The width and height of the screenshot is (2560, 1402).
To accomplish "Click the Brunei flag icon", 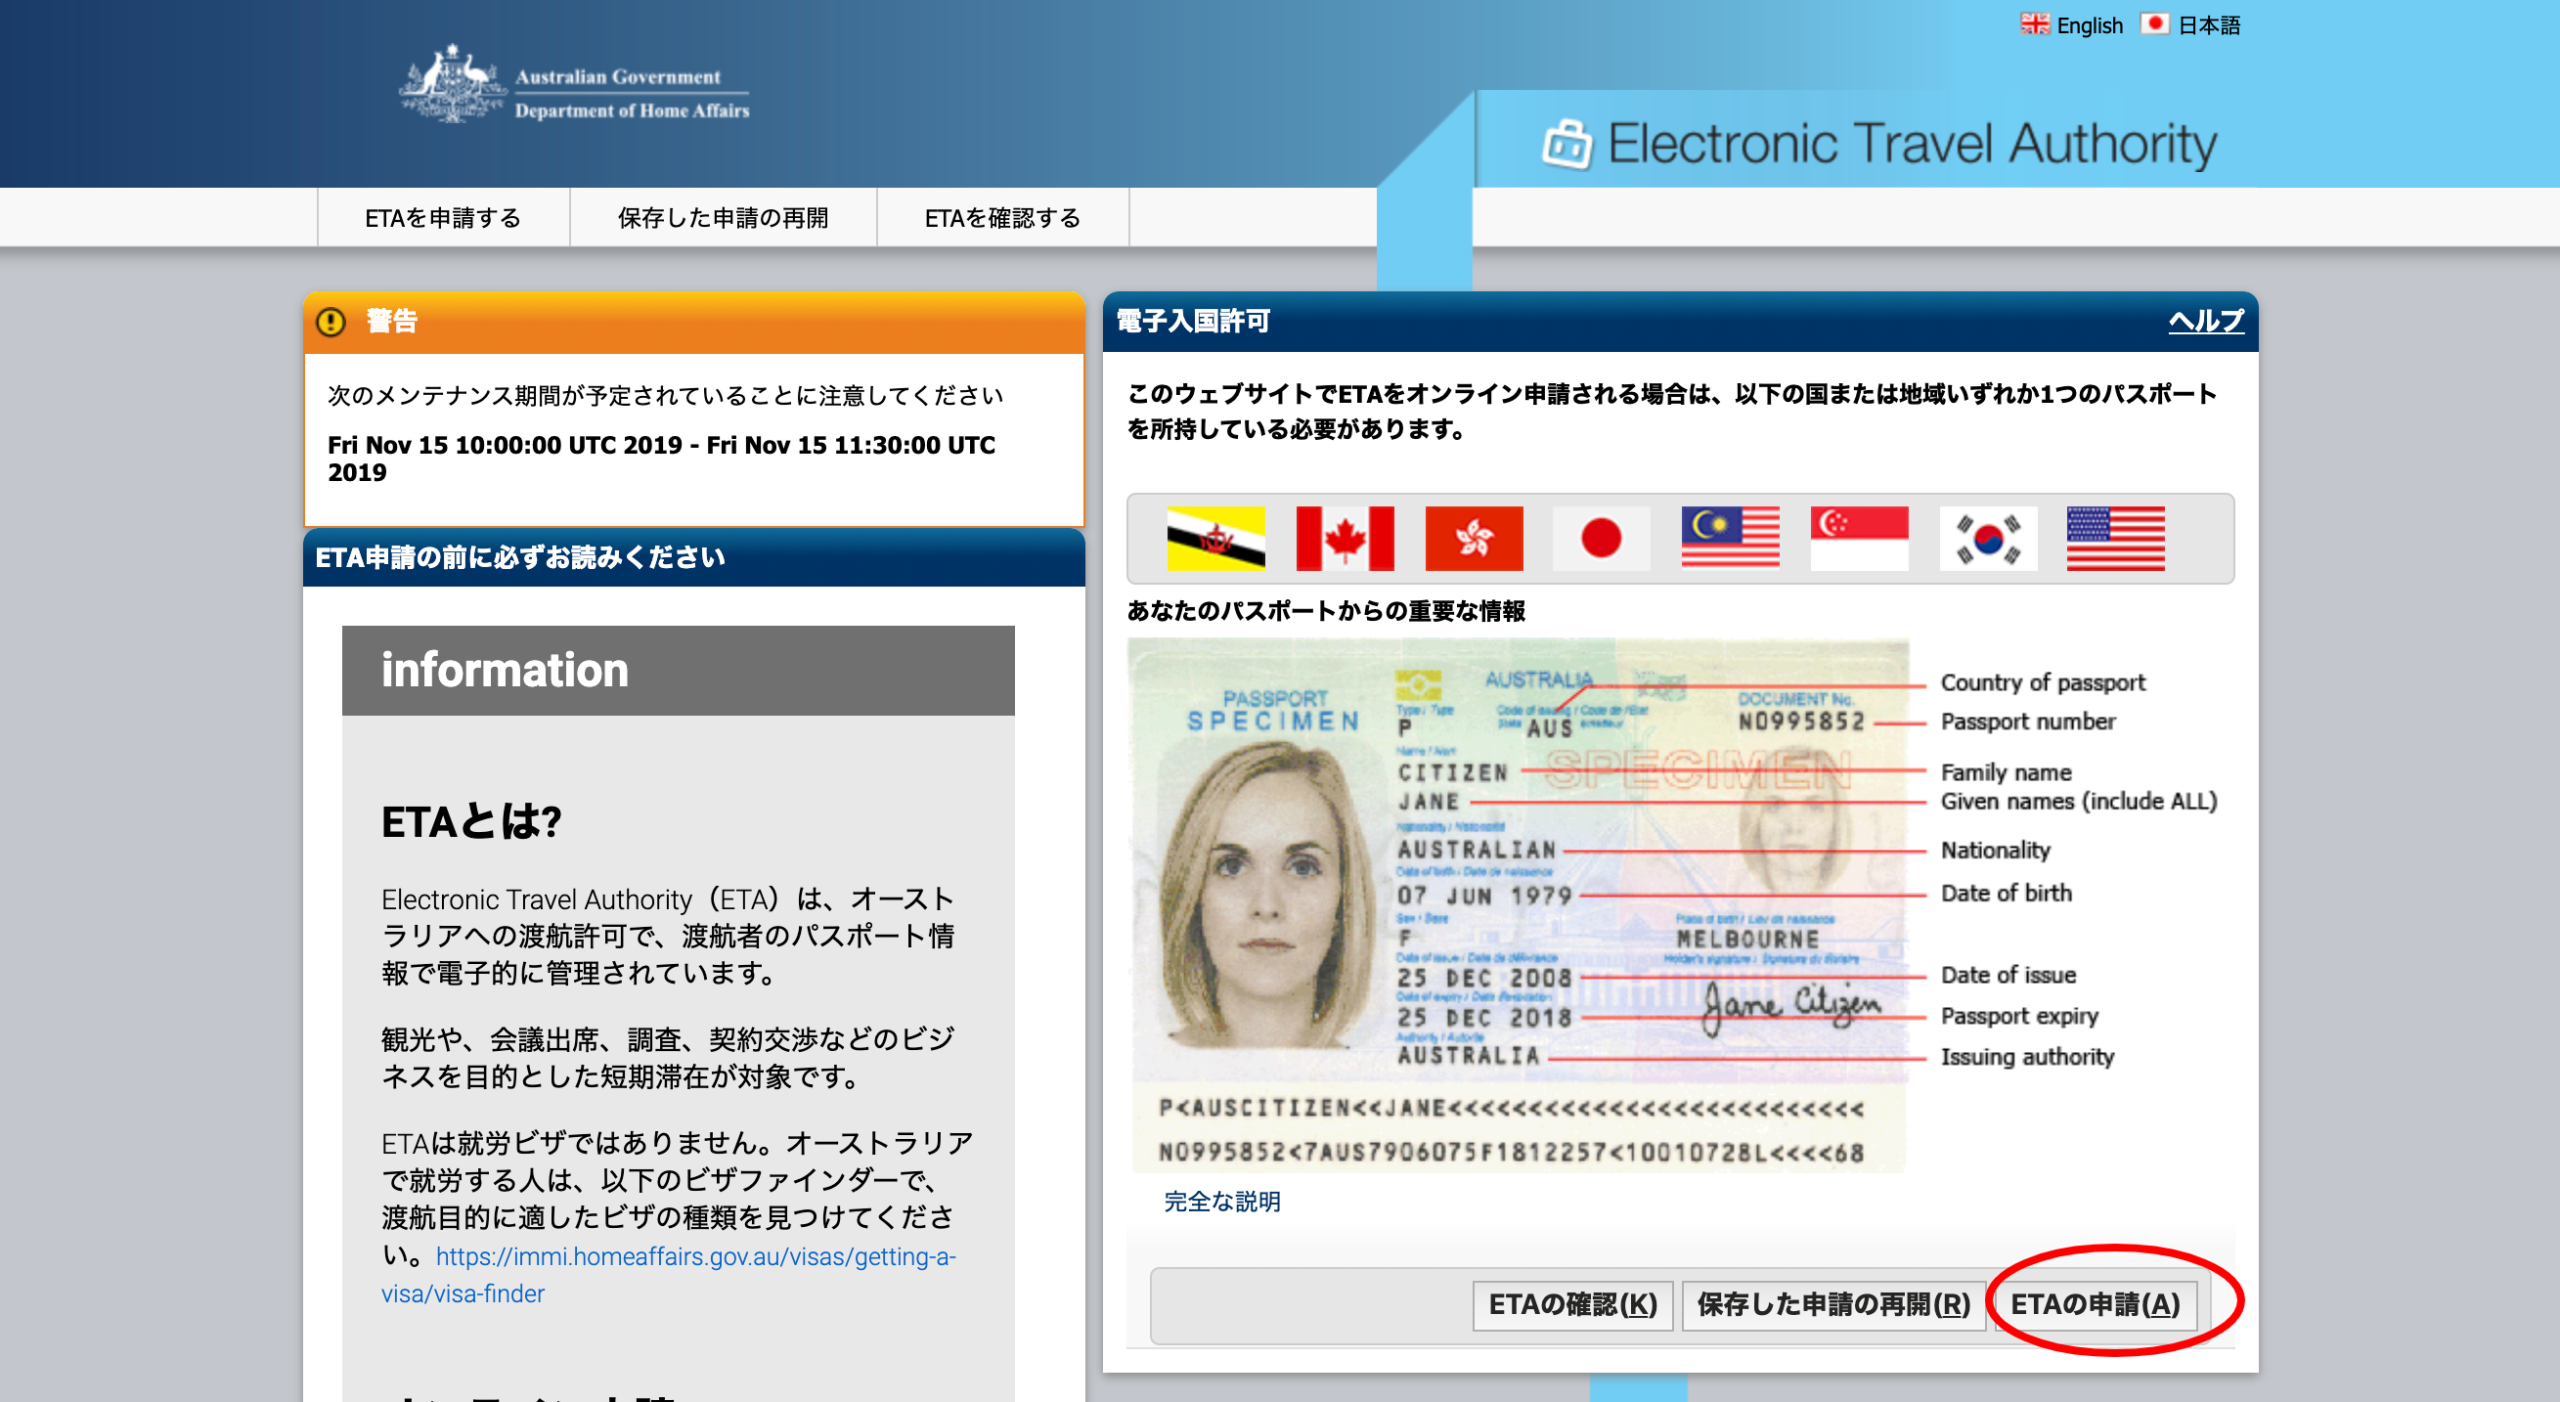I will pos(1216,538).
